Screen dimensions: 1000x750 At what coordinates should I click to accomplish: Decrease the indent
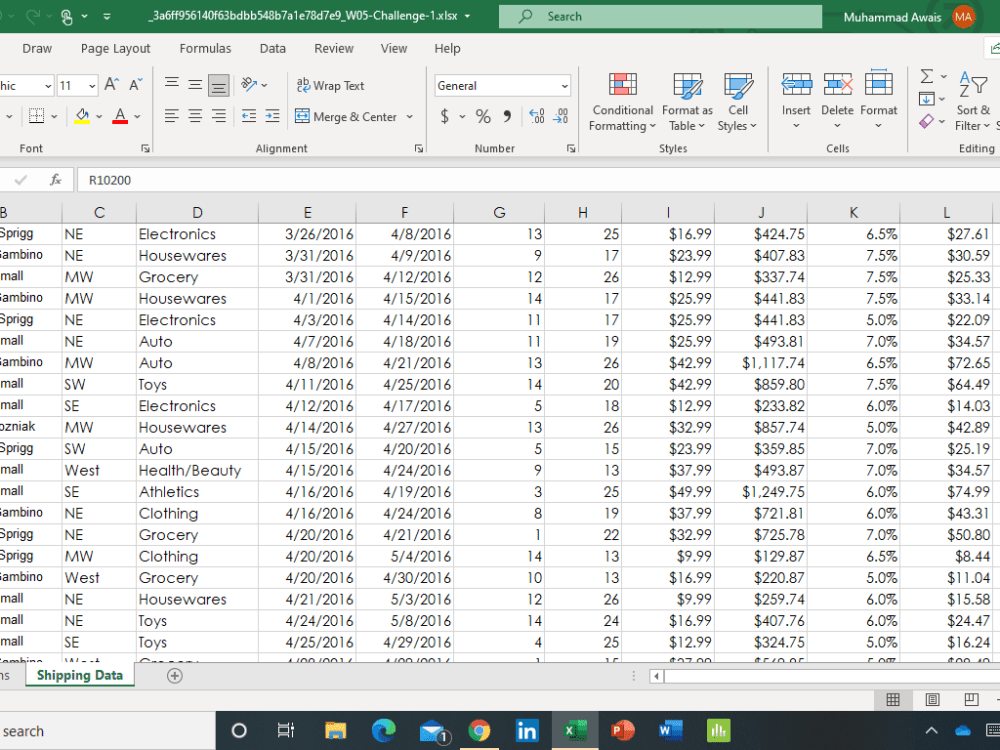[x=249, y=116]
